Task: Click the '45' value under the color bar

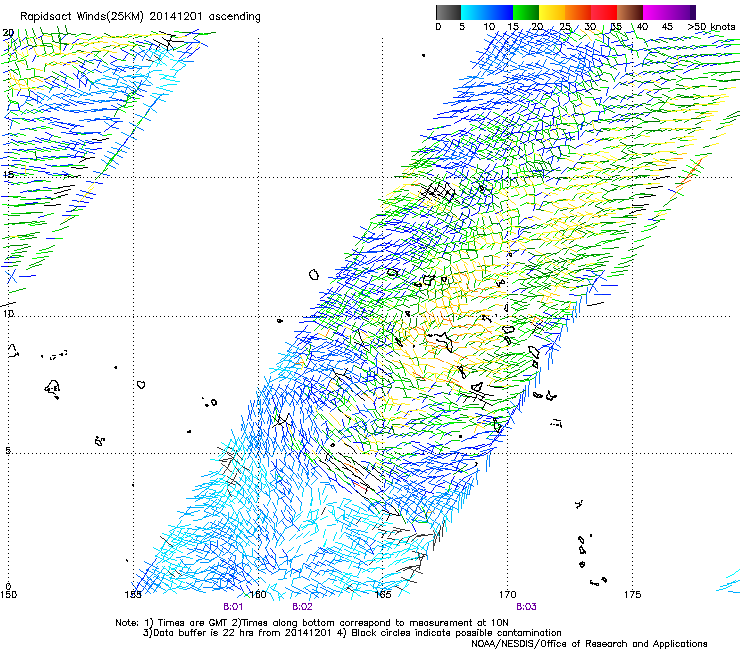Action: click(x=667, y=27)
